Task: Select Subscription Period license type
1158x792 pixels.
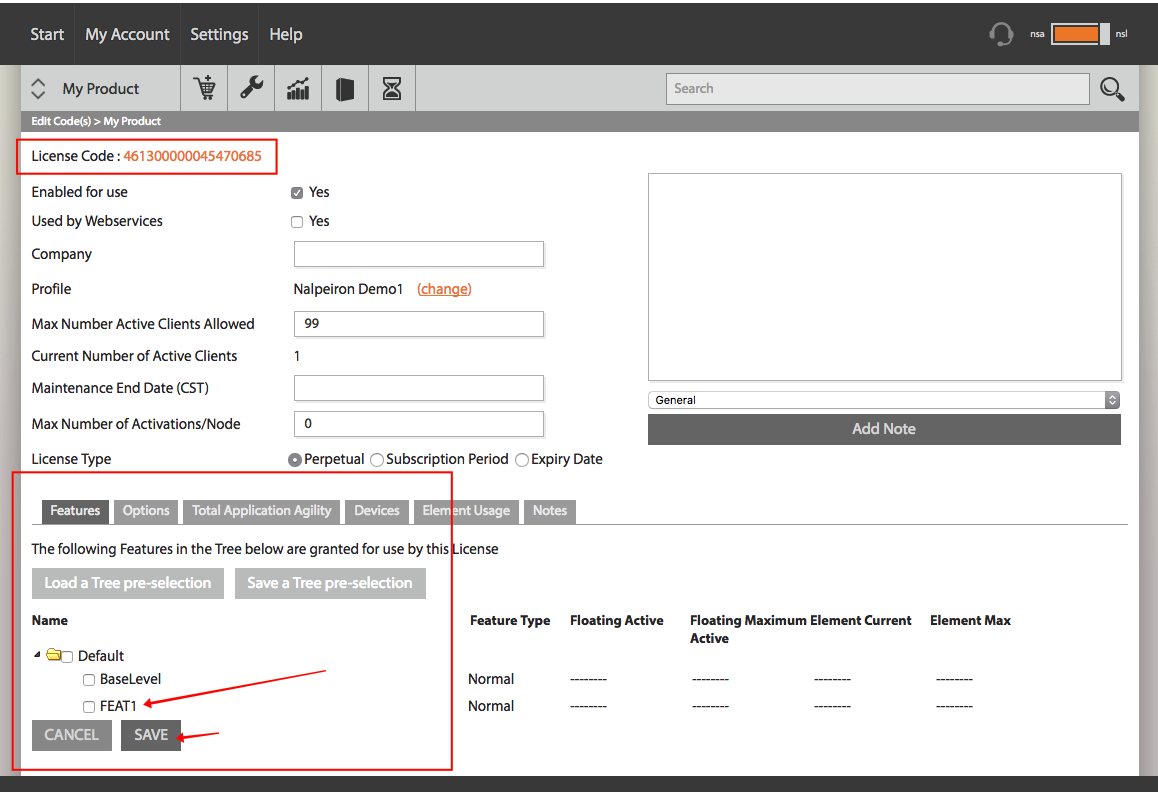Action: coord(377,460)
